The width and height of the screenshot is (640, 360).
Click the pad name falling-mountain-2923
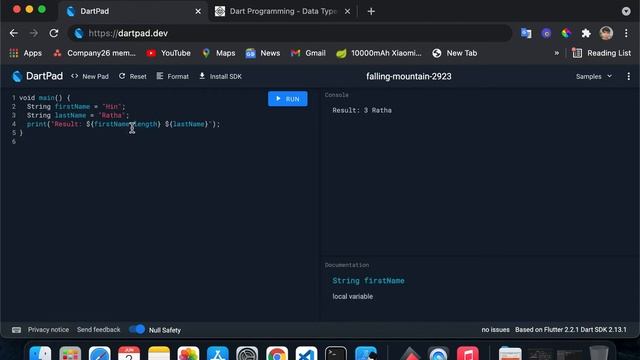pos(409,76)
